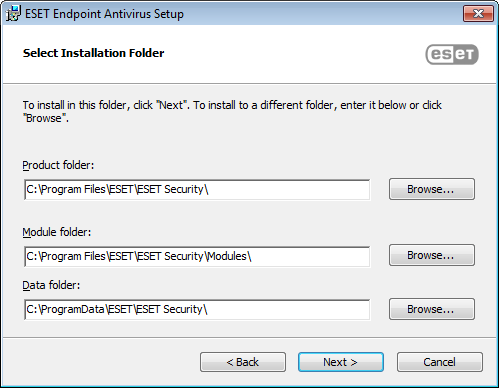Screen dimensions: 499x388
Task: Choose Browse beside the Data folder field
Action: coord(432,309)
